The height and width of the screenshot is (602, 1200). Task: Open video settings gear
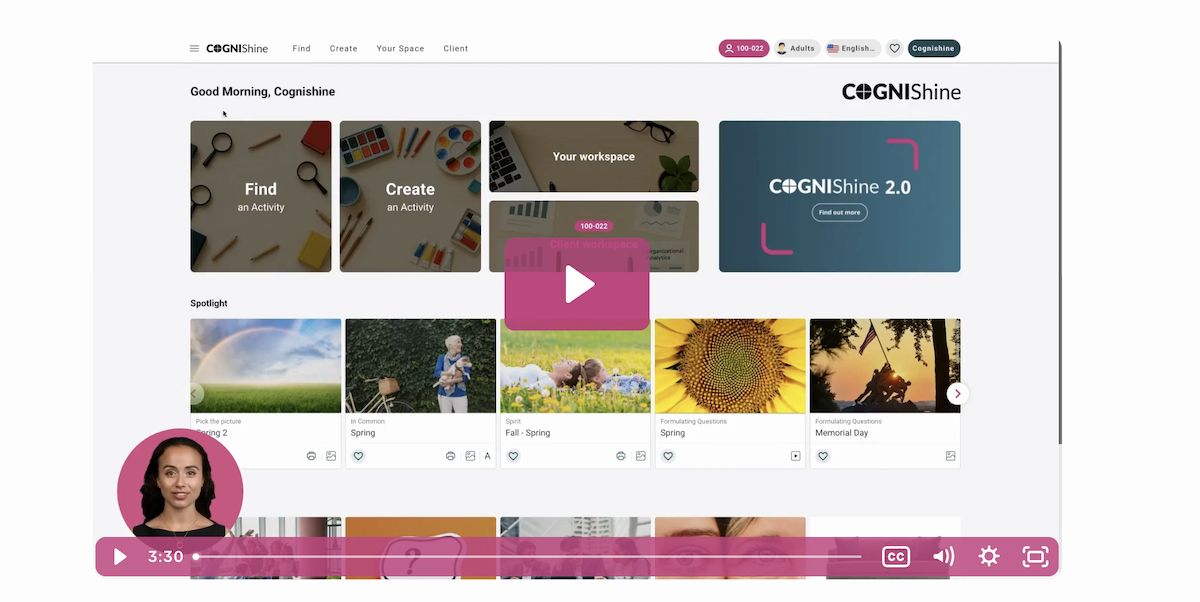coord(989,557)
